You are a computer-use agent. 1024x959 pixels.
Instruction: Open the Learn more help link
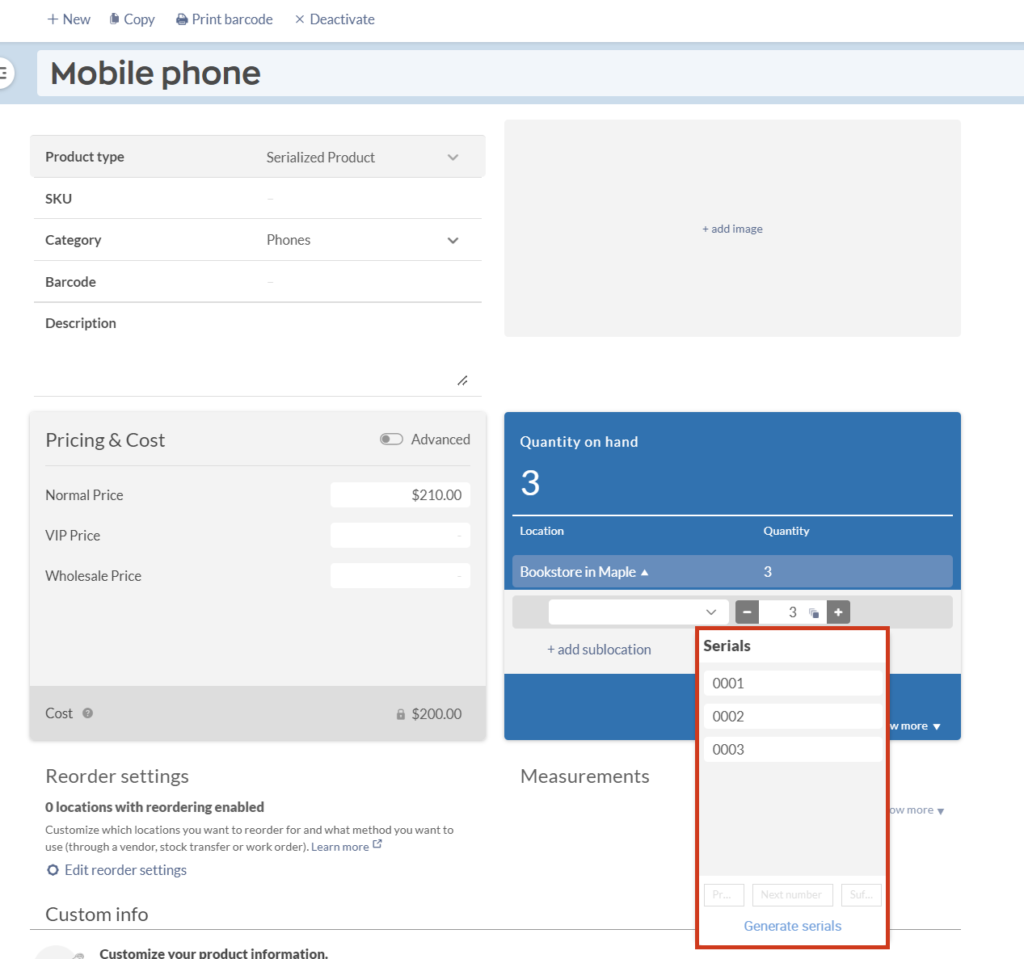click(339, 845)
